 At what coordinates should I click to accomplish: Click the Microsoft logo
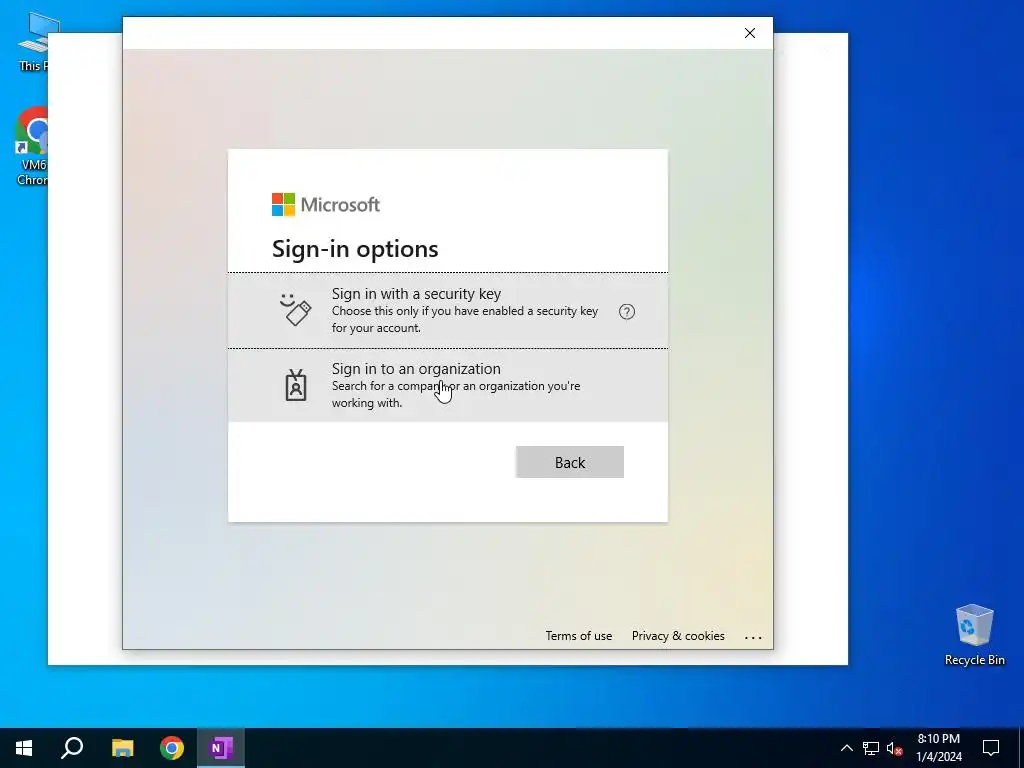click(325, 204)
